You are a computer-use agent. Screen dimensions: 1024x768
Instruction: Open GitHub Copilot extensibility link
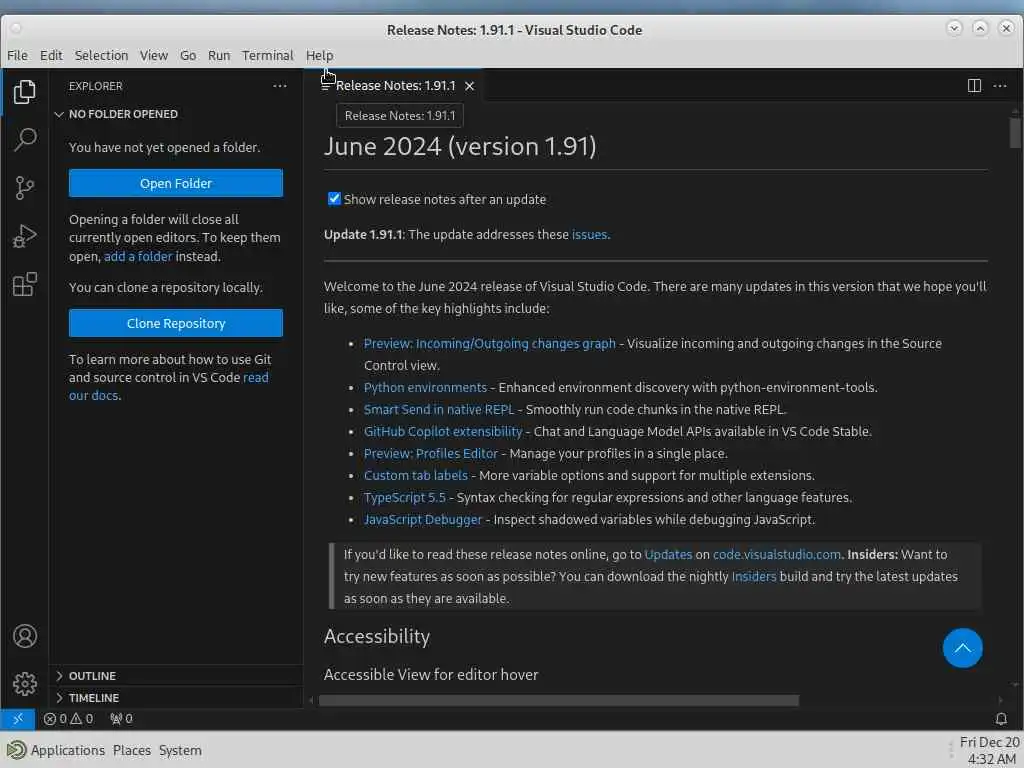point(443,431)
